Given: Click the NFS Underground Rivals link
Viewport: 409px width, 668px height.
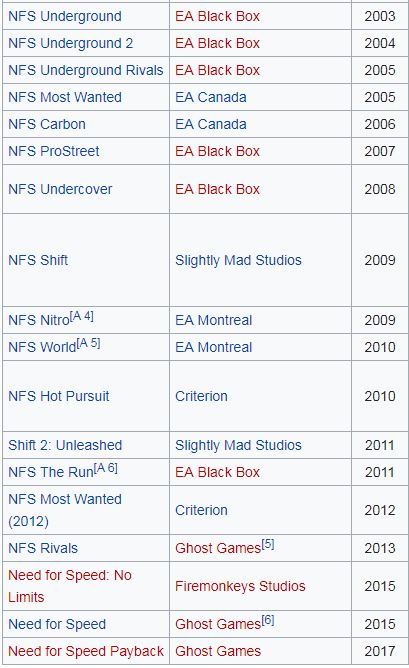Looking at the screenshot, I should point(86,70).
